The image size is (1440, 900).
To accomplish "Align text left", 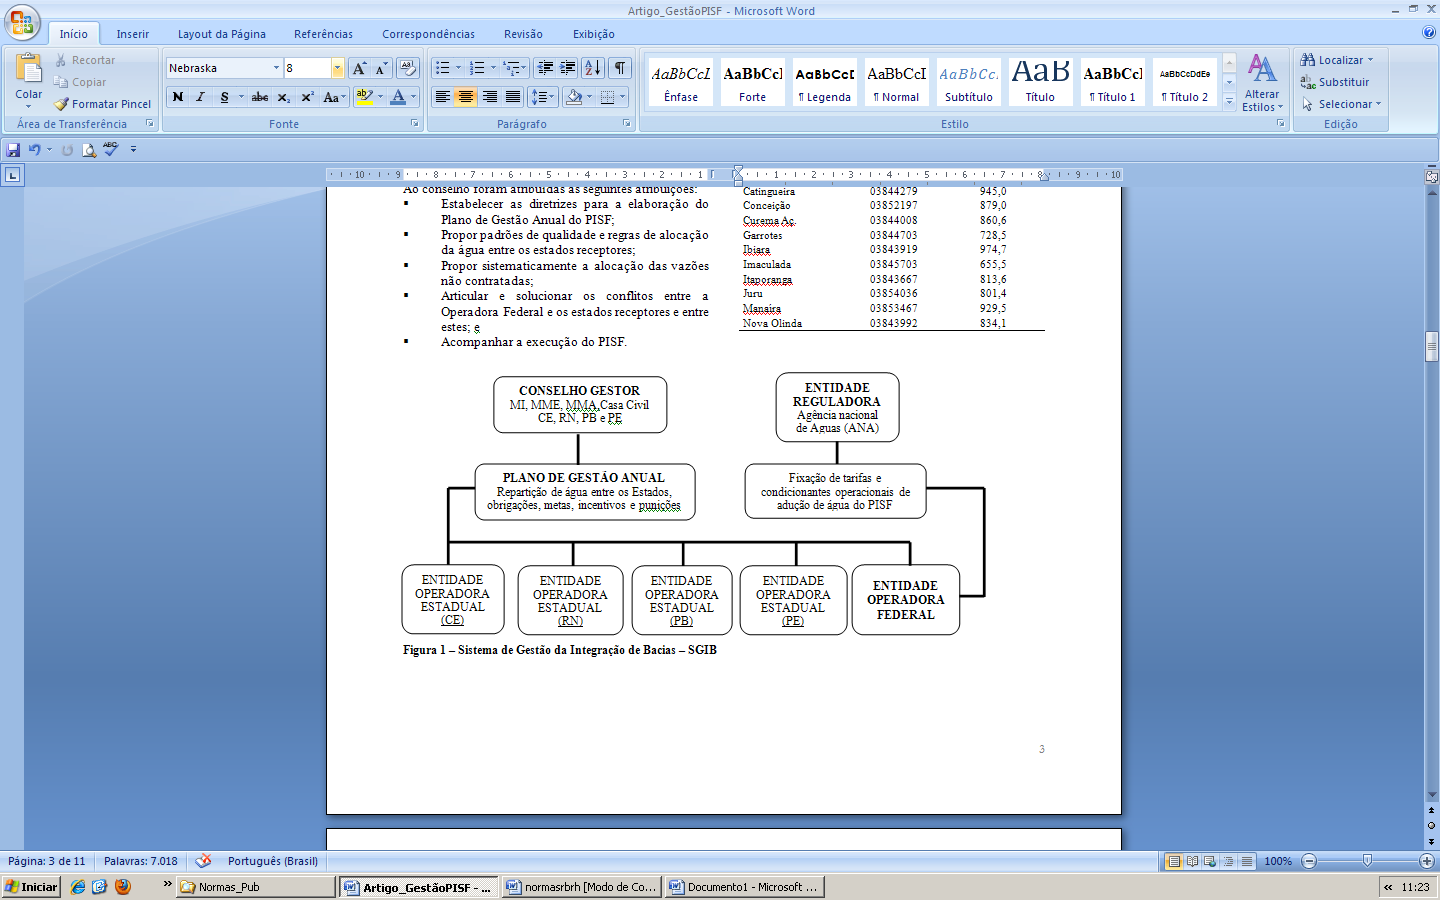I will click(443, 97).
